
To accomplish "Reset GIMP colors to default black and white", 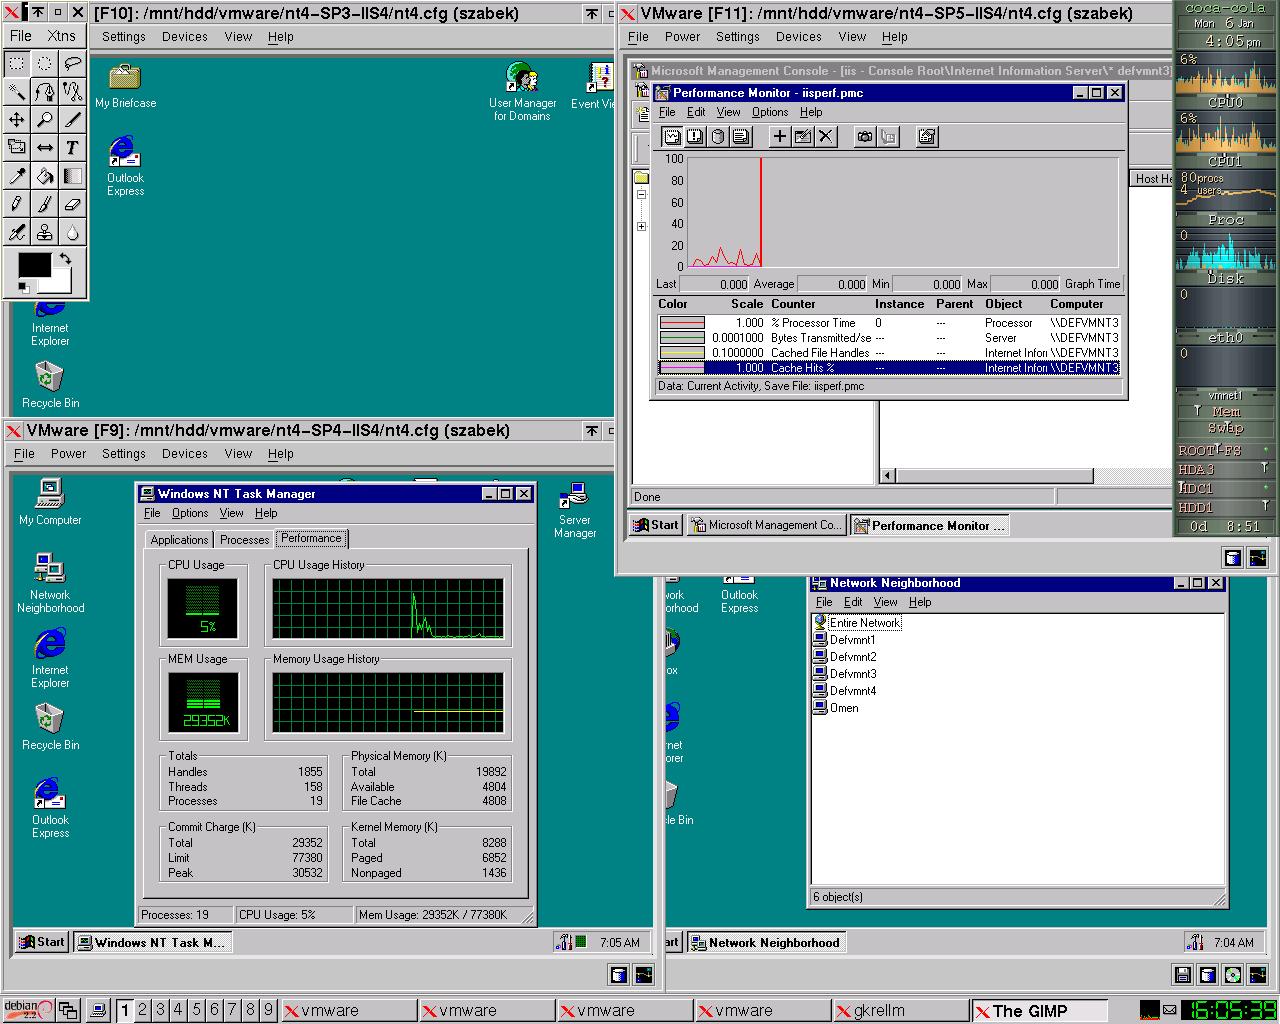I will tap(23, 288).
